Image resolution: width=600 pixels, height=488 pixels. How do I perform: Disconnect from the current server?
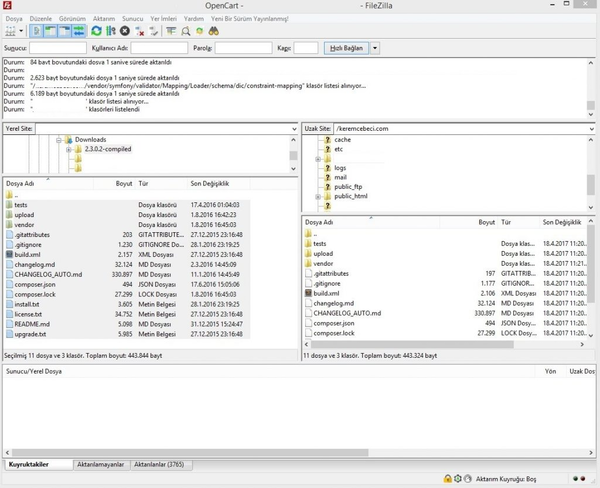tap(140, 31)
